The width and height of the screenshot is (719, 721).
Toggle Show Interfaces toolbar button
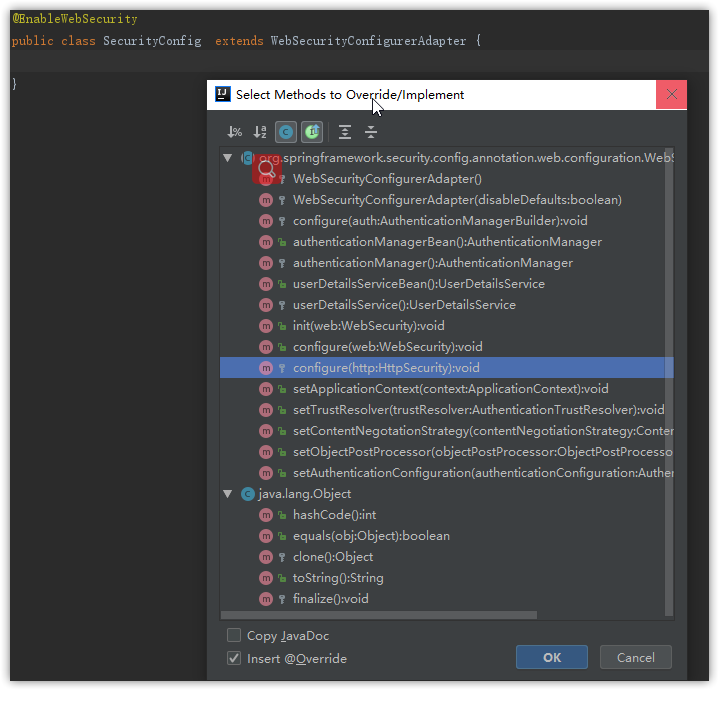tap(312, 132)
